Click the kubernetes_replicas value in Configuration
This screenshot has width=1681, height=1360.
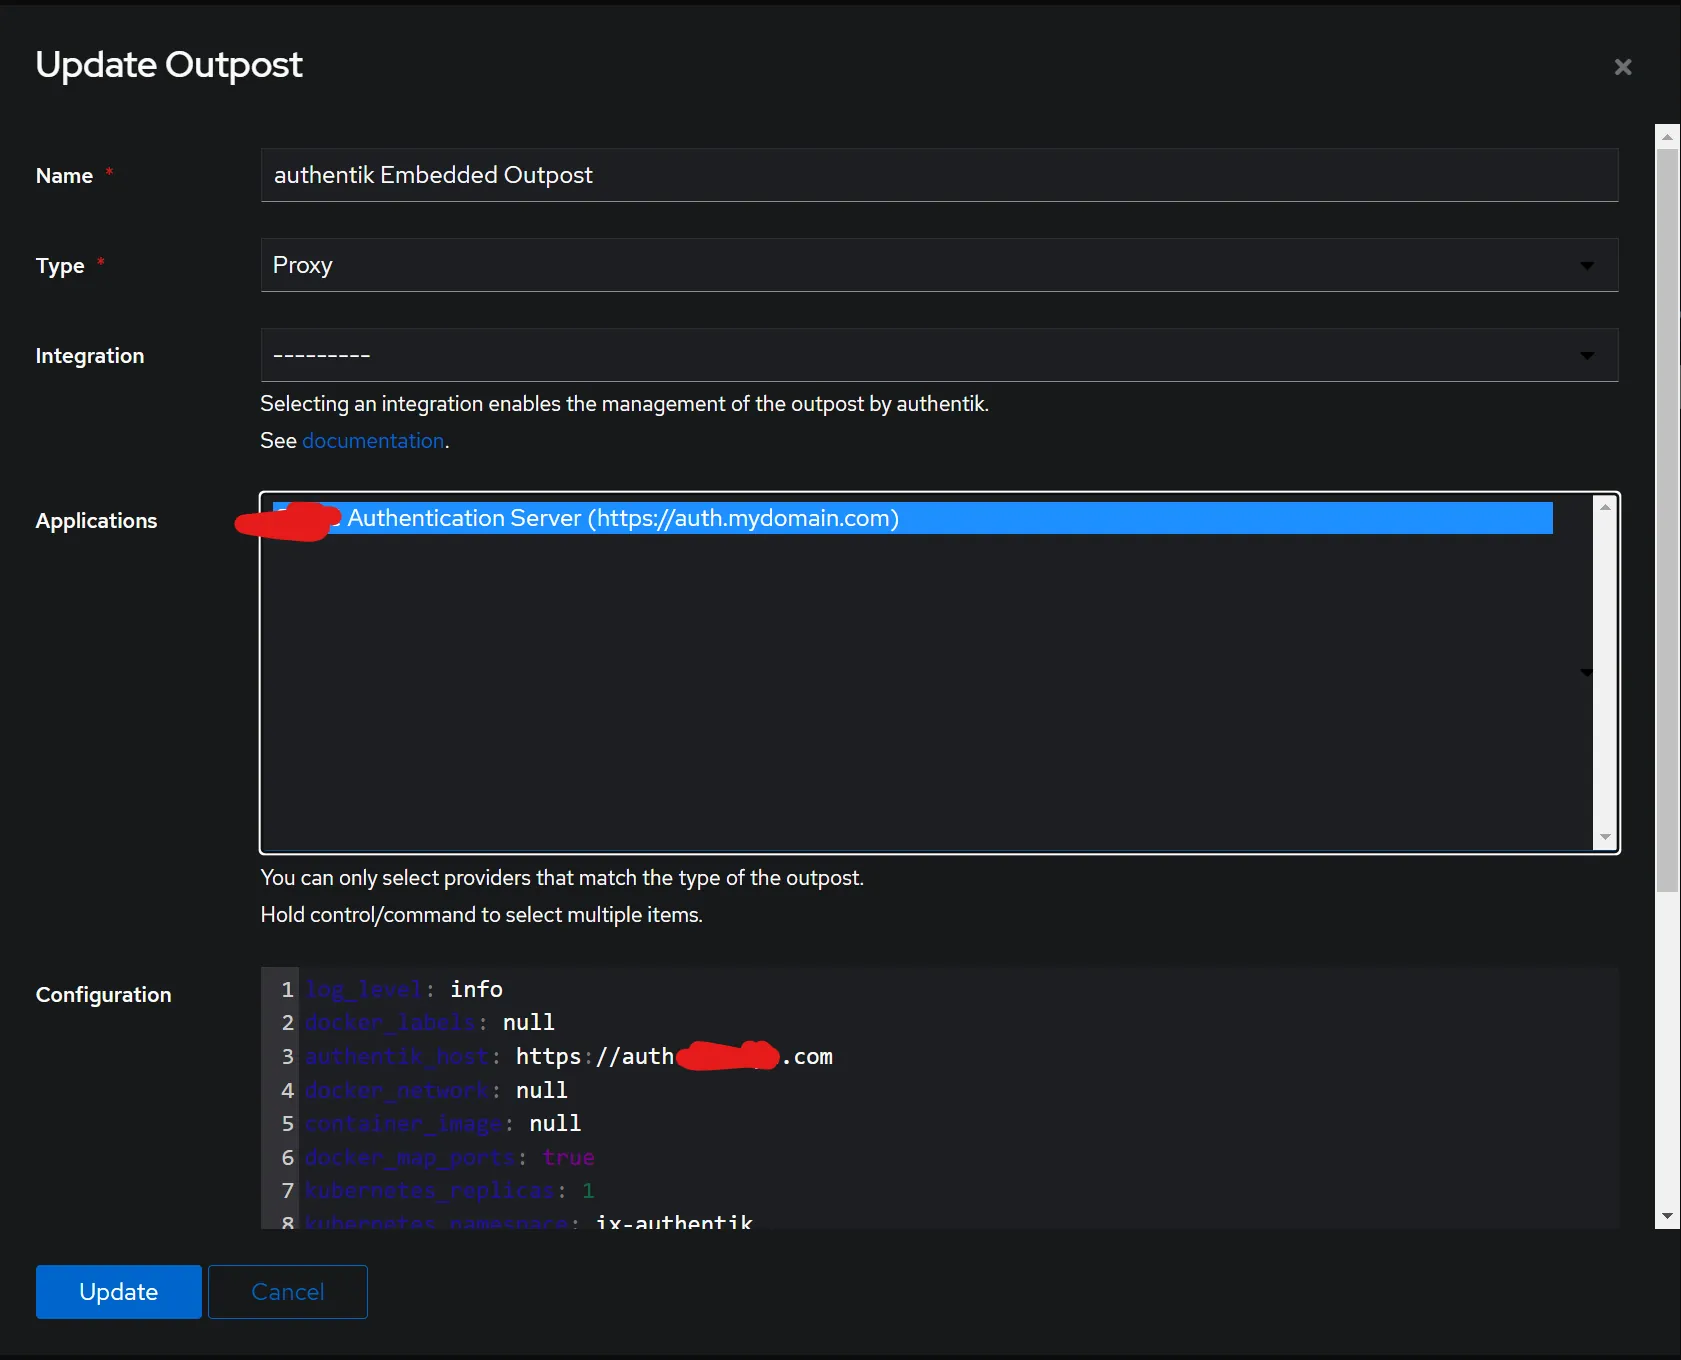588,1191
